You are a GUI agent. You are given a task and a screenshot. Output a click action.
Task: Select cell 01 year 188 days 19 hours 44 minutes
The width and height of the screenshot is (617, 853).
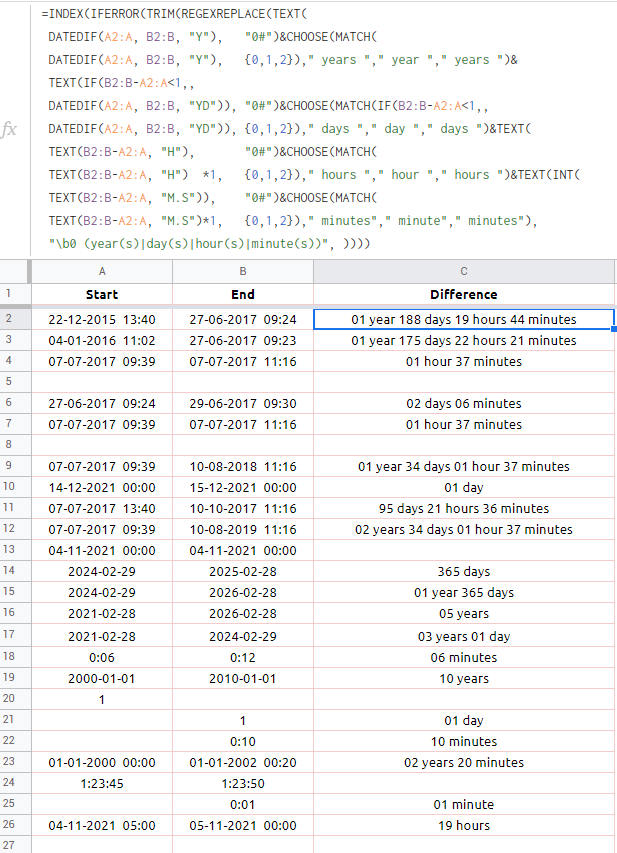click(464, 319)
